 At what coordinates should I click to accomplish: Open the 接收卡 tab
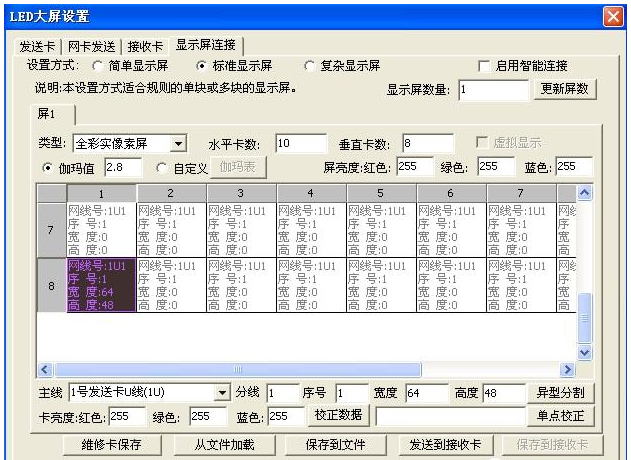(x=146, y=46)
